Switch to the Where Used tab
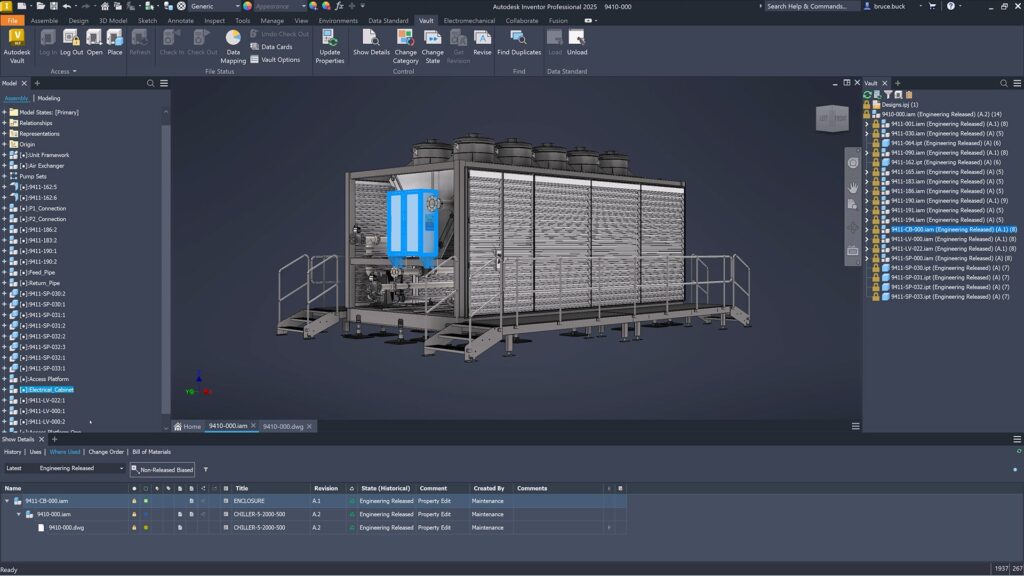Image resolution: width=1024 pixels, height=576 pixels. pyautogui.click(x=63, y=451)
